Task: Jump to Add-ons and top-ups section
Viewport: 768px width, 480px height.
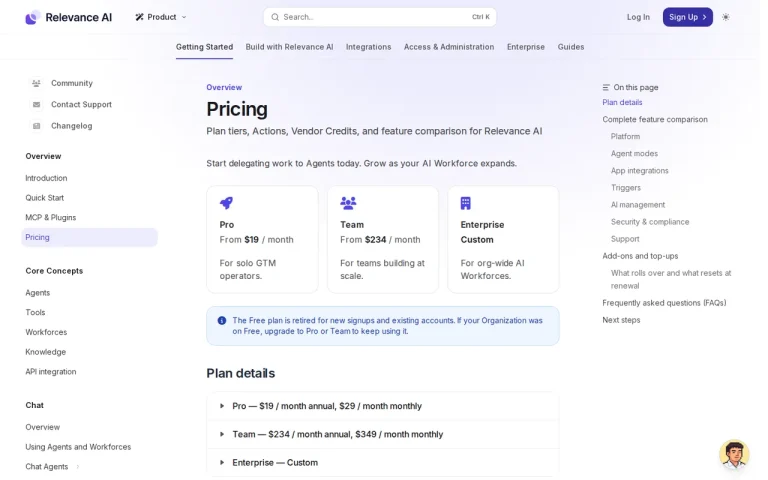Action: [x=640, y=256]
